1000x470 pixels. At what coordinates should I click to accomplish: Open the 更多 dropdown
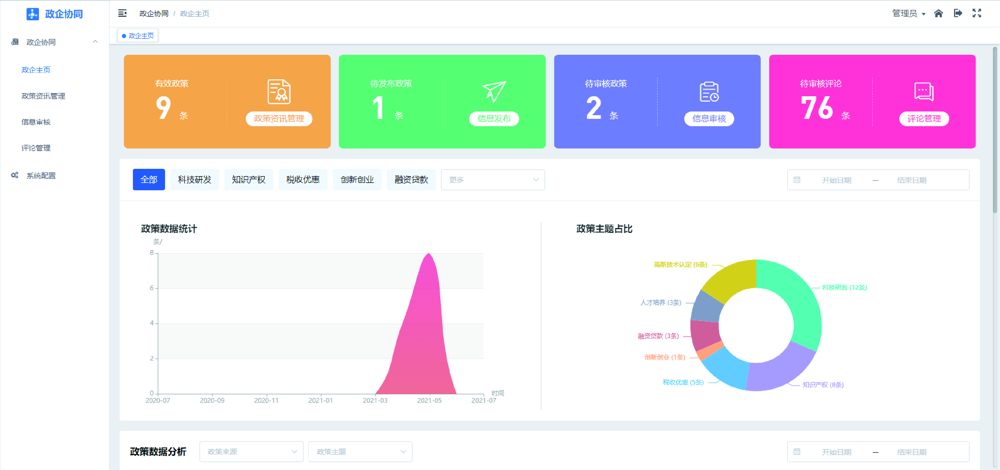coord(492,180)
